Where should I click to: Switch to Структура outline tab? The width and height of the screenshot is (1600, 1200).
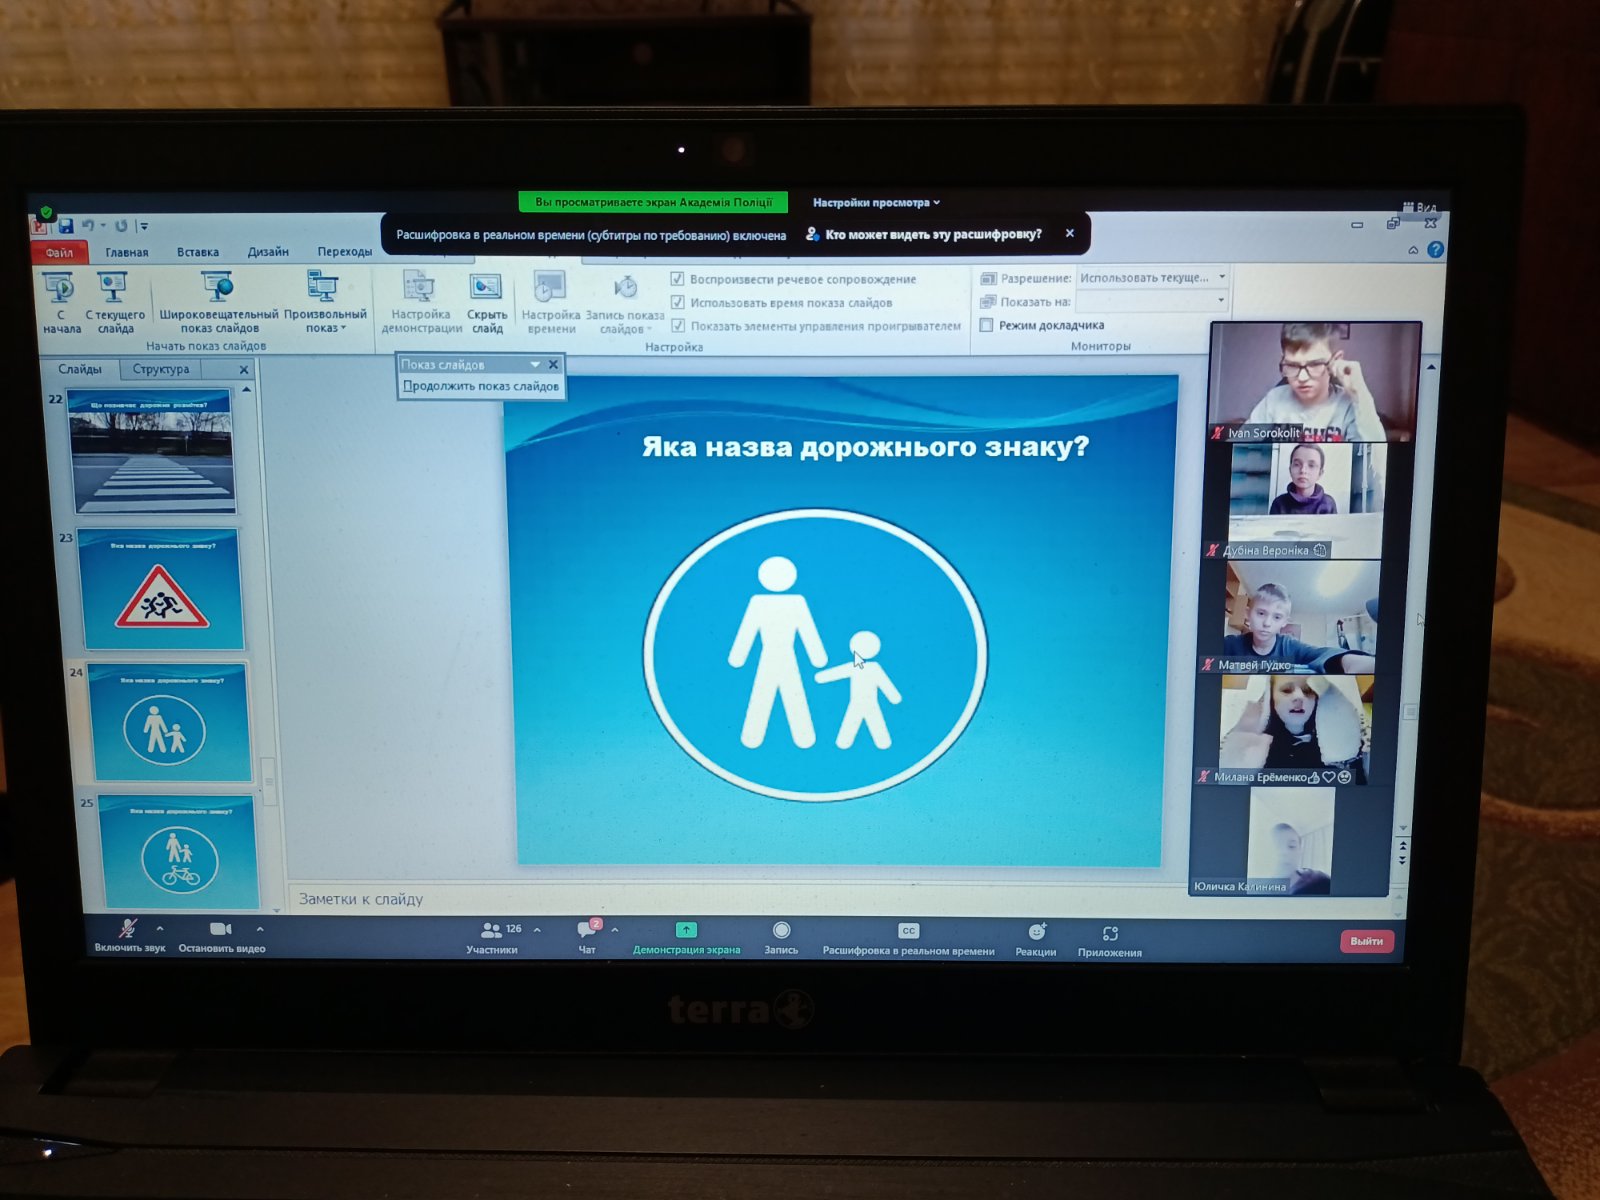(x=161, y=369)
